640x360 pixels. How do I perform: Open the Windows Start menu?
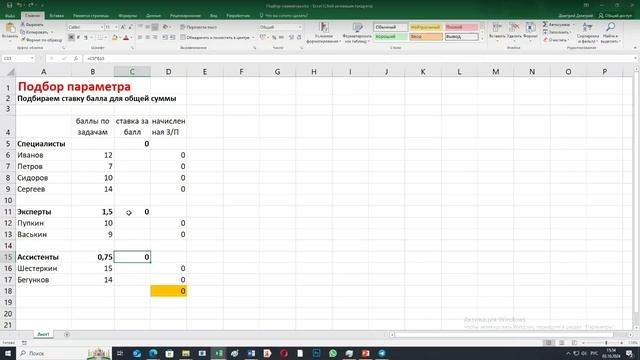coord(7,353)
